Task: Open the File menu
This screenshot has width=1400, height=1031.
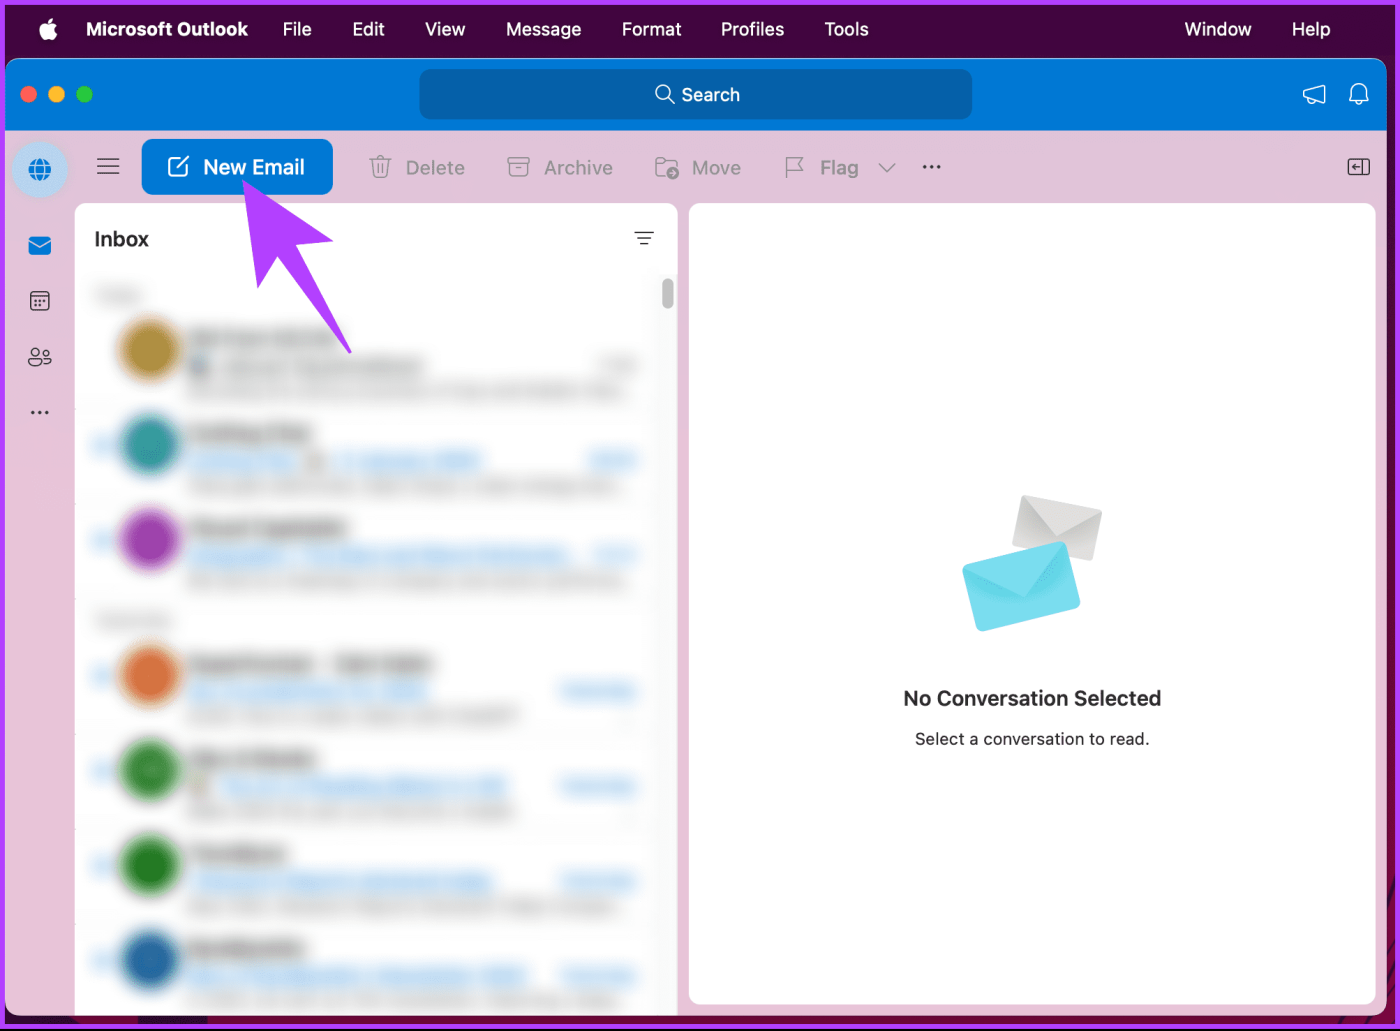Action: pos(297,29)
